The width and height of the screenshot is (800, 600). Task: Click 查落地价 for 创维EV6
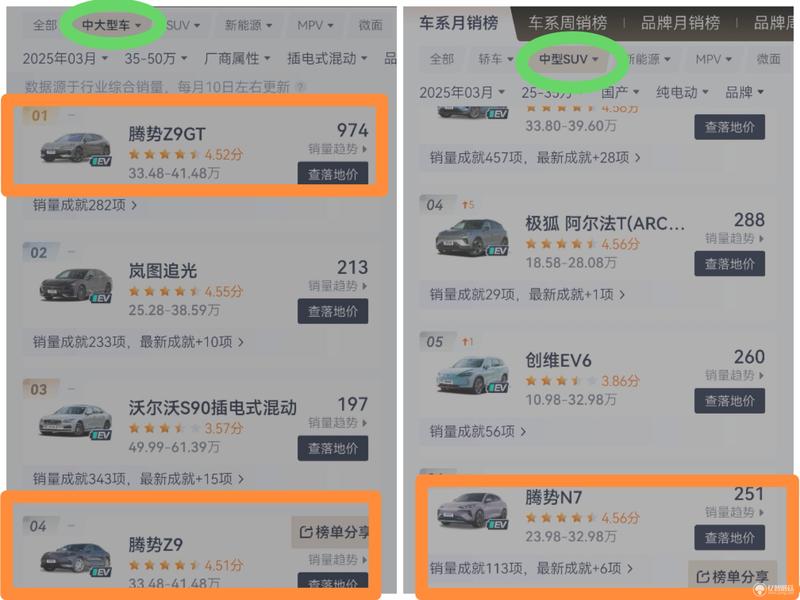729,401
